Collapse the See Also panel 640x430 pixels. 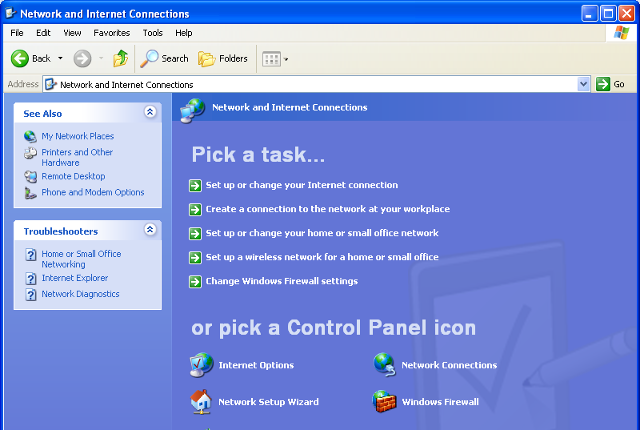coord(150,111)
